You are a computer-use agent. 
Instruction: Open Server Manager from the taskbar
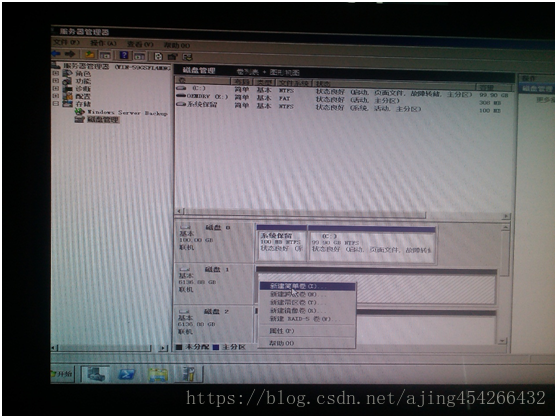(x=96, y=374)
